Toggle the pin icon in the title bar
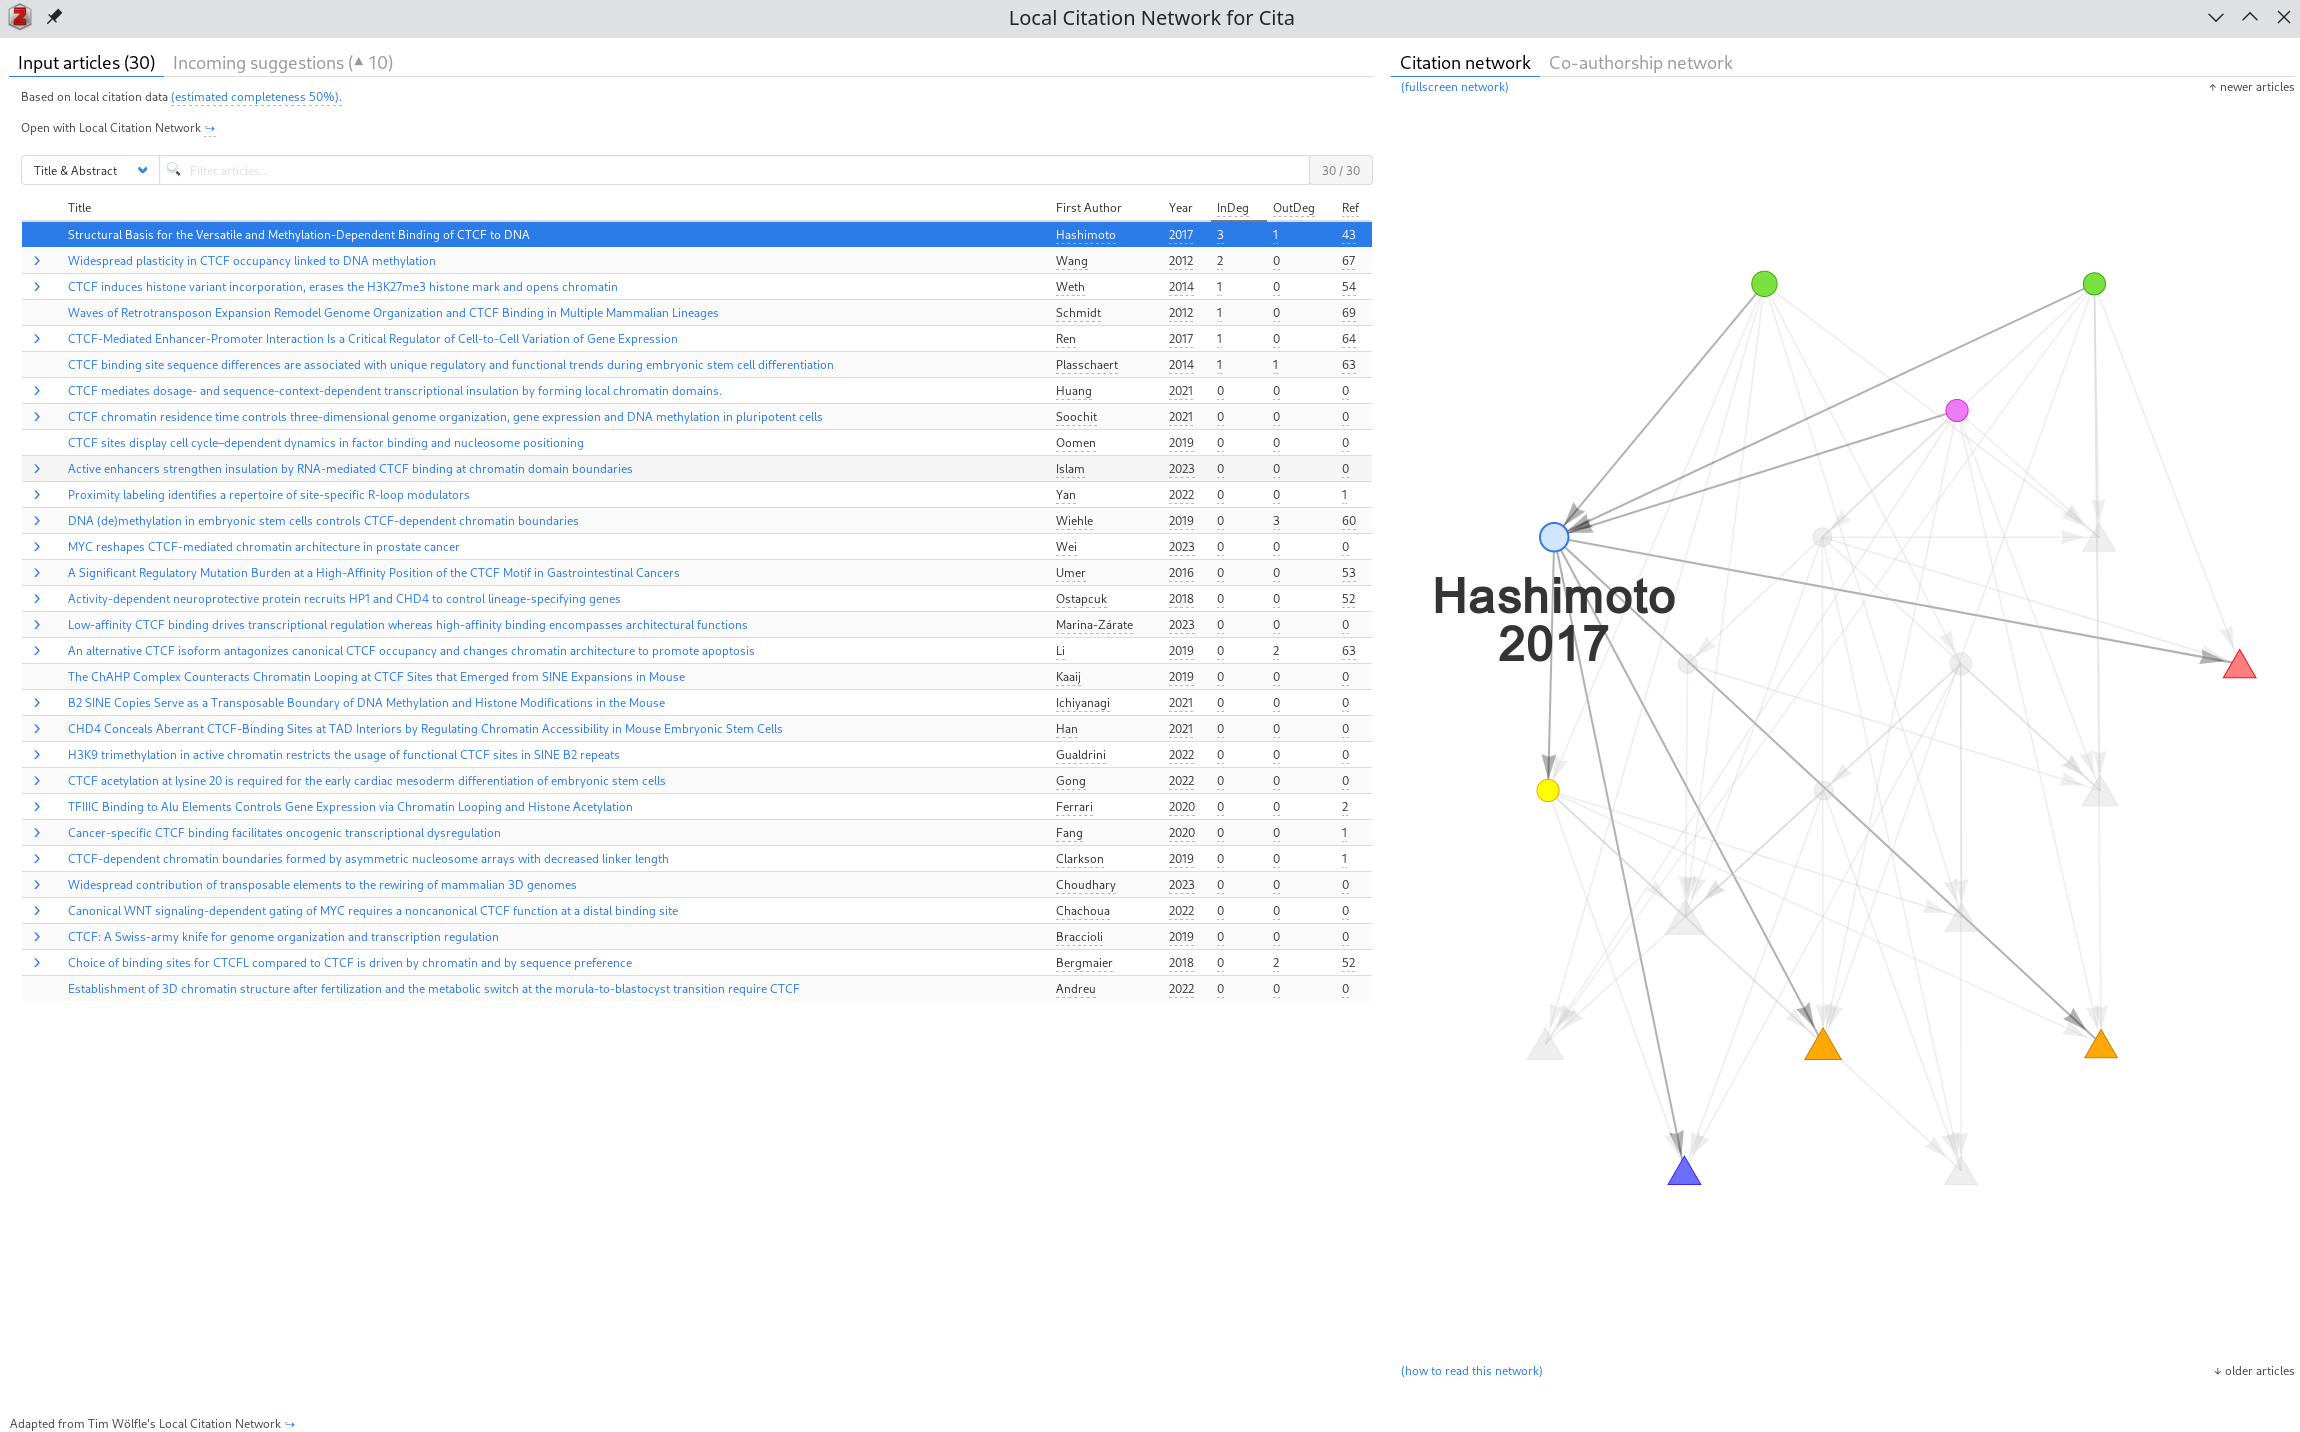2300x1432 pixels. (x=55, y=17)
